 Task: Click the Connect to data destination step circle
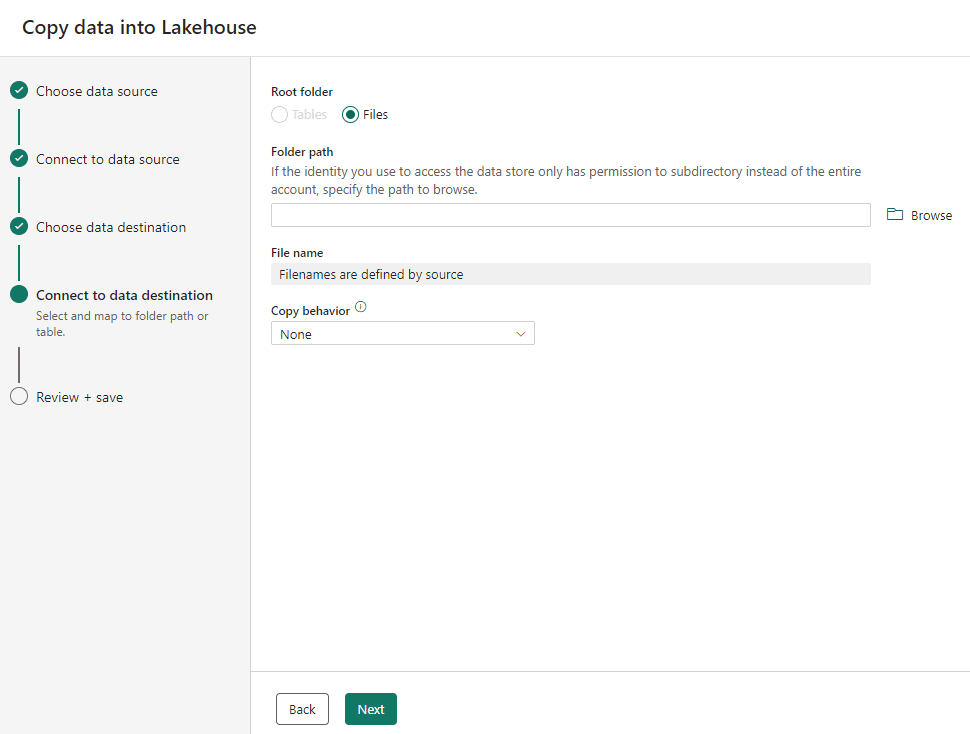19,294
